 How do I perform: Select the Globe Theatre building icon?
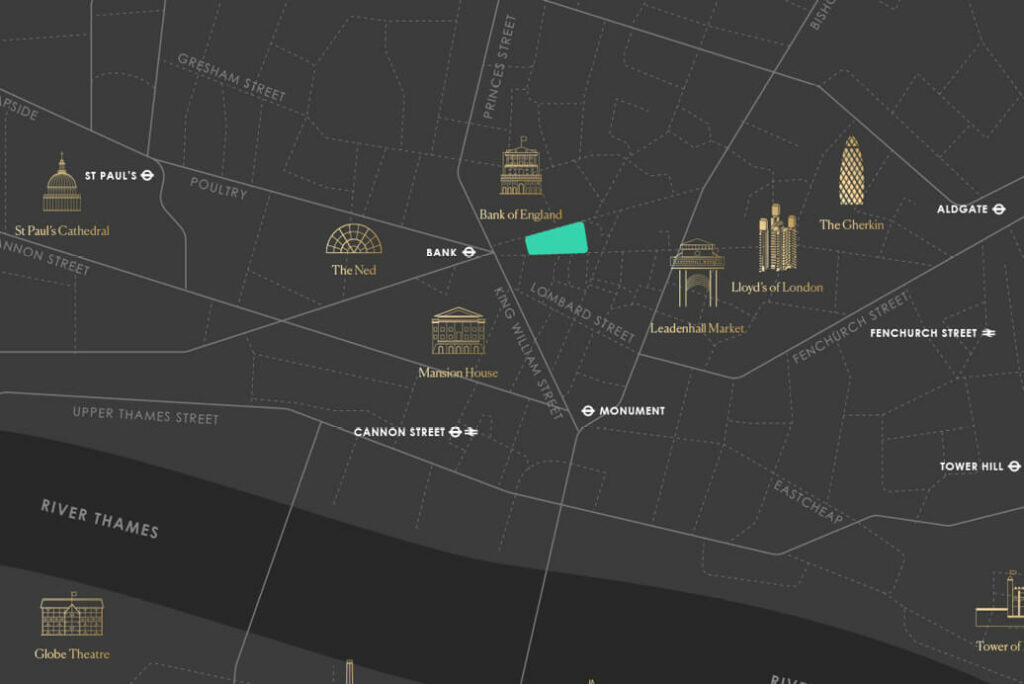click(72, 617)
